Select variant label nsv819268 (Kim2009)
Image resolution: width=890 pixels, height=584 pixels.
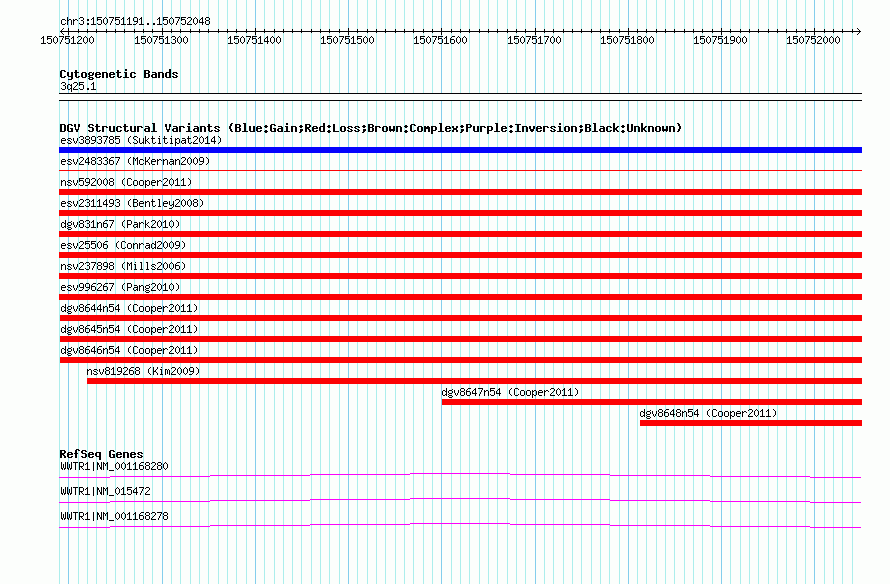coord(143,371)
